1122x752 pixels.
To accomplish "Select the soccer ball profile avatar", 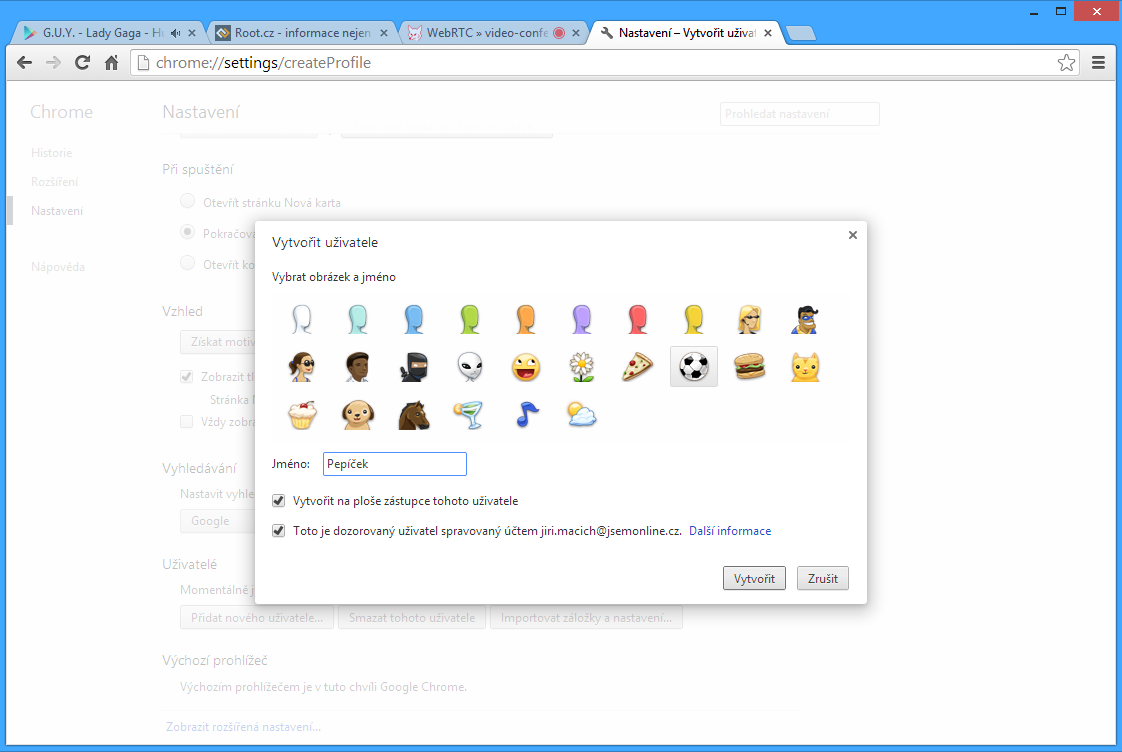I will point(693,366).
